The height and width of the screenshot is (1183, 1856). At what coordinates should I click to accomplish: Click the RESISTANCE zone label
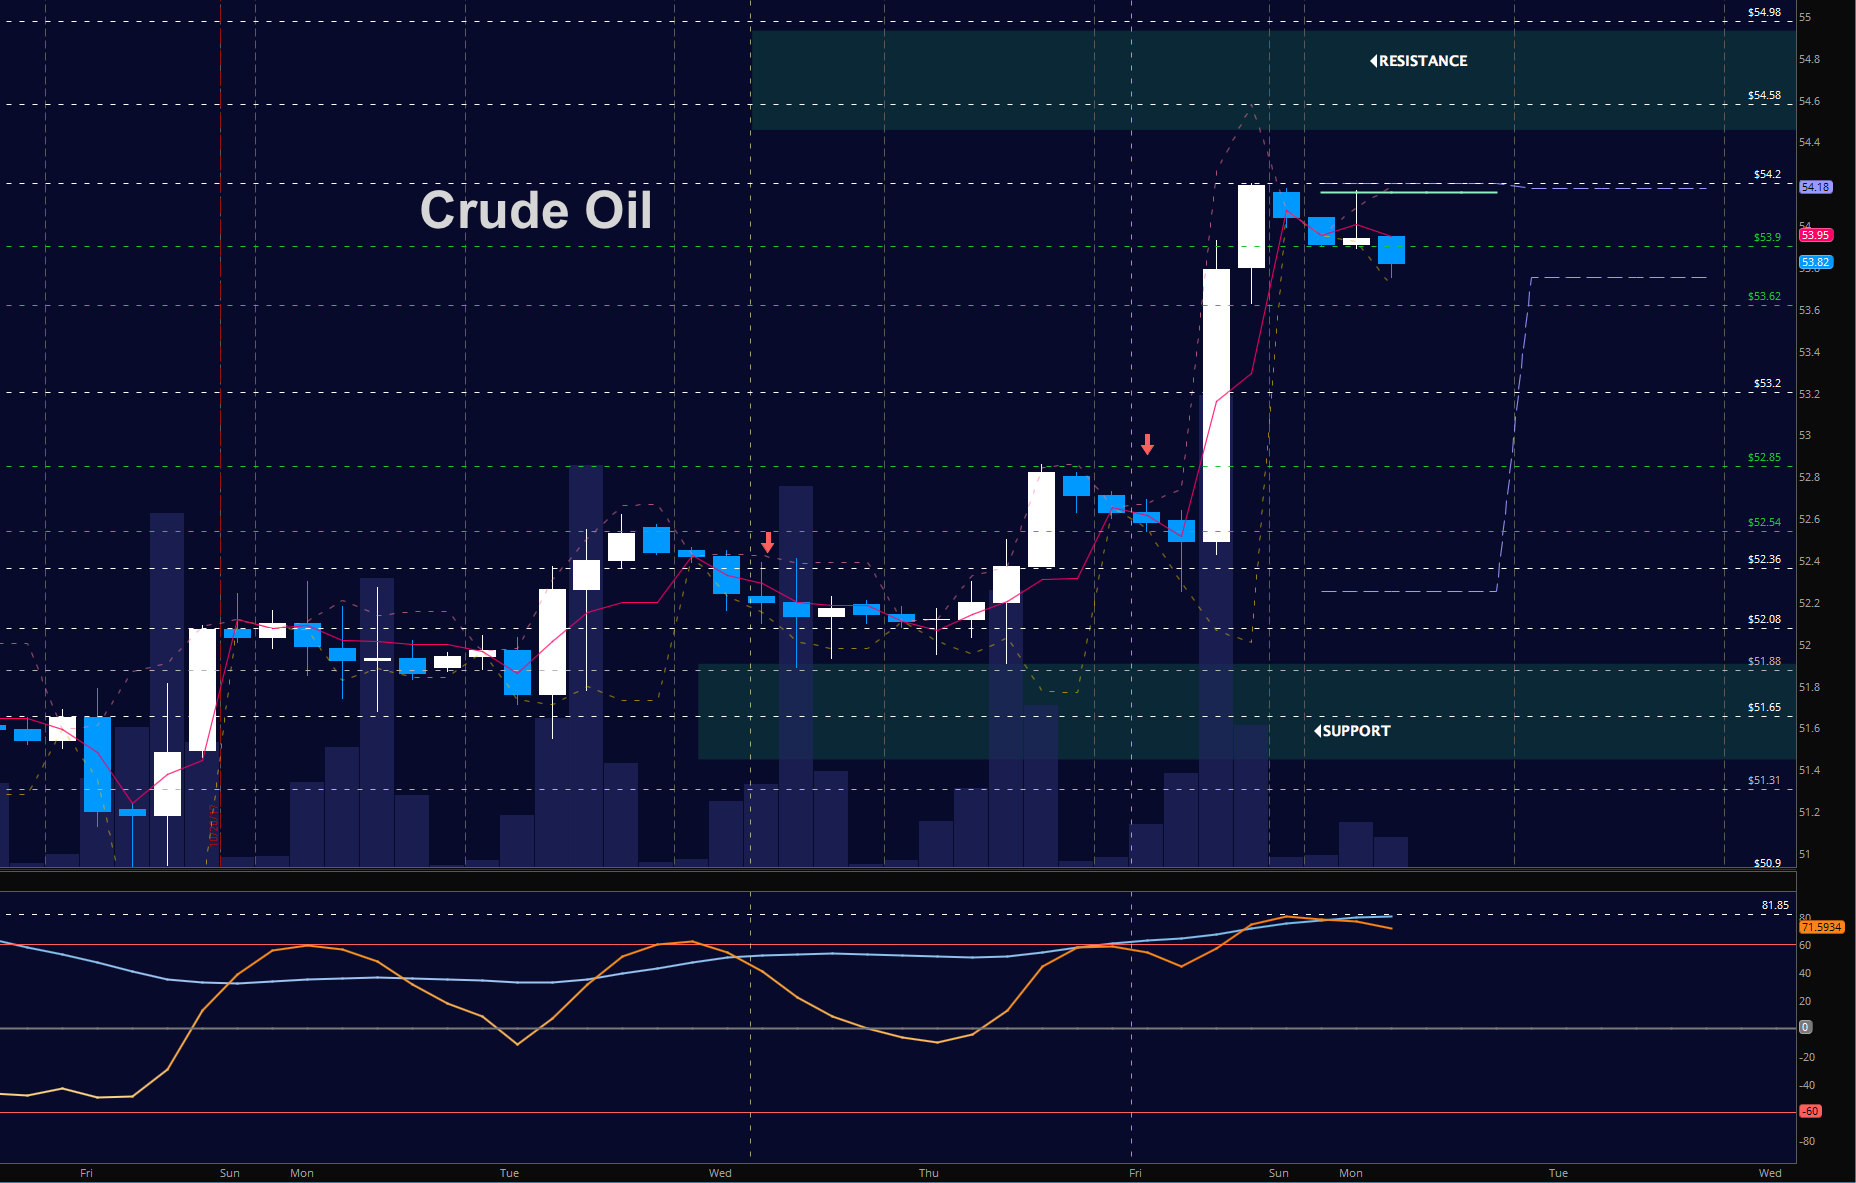pyautogui.click(x=1418, y=60)
